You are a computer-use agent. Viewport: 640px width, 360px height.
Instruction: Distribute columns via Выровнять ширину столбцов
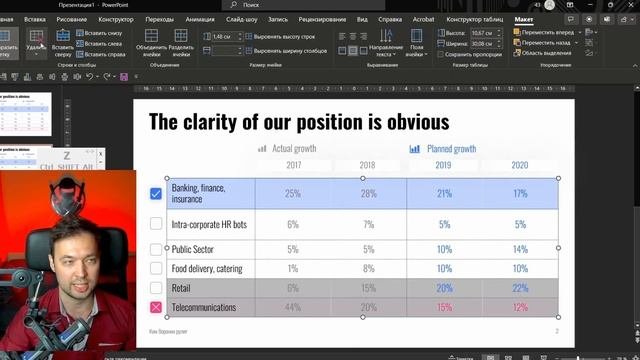click(286, 51)
